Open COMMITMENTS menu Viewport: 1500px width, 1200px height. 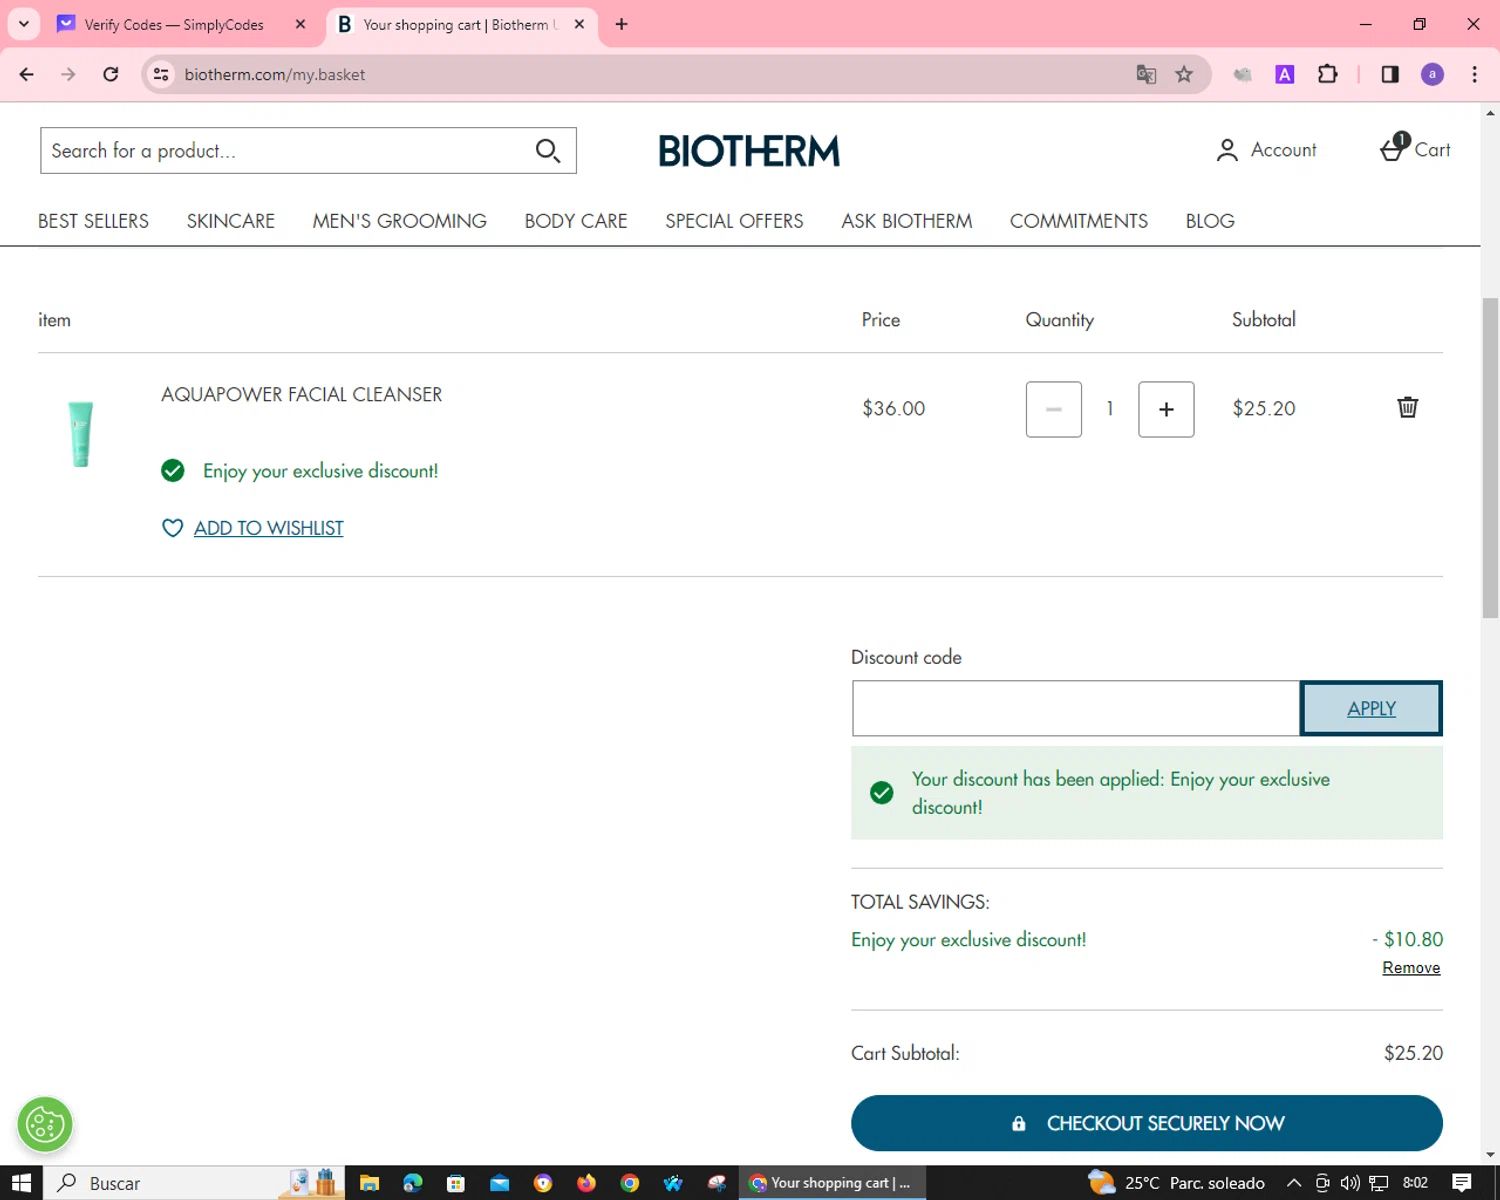pyautogui.click(x=1078, y=221)
